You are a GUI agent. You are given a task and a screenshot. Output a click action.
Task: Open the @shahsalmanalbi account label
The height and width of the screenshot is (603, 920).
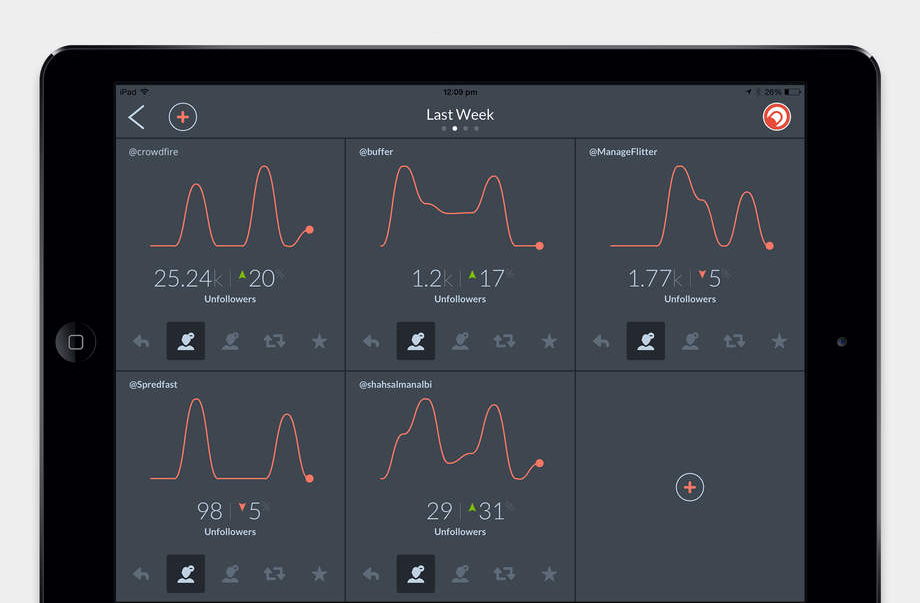(x=395, y=384)
